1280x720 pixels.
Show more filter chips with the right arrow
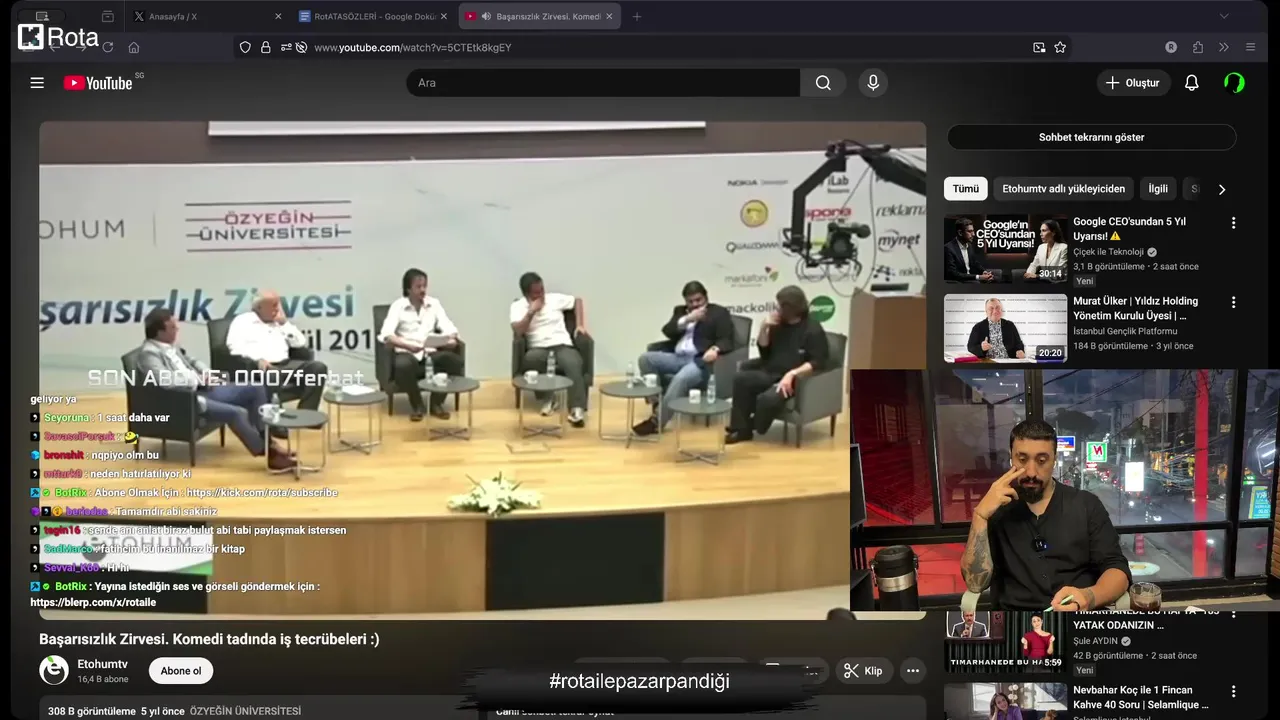(x=1221, y=189)
